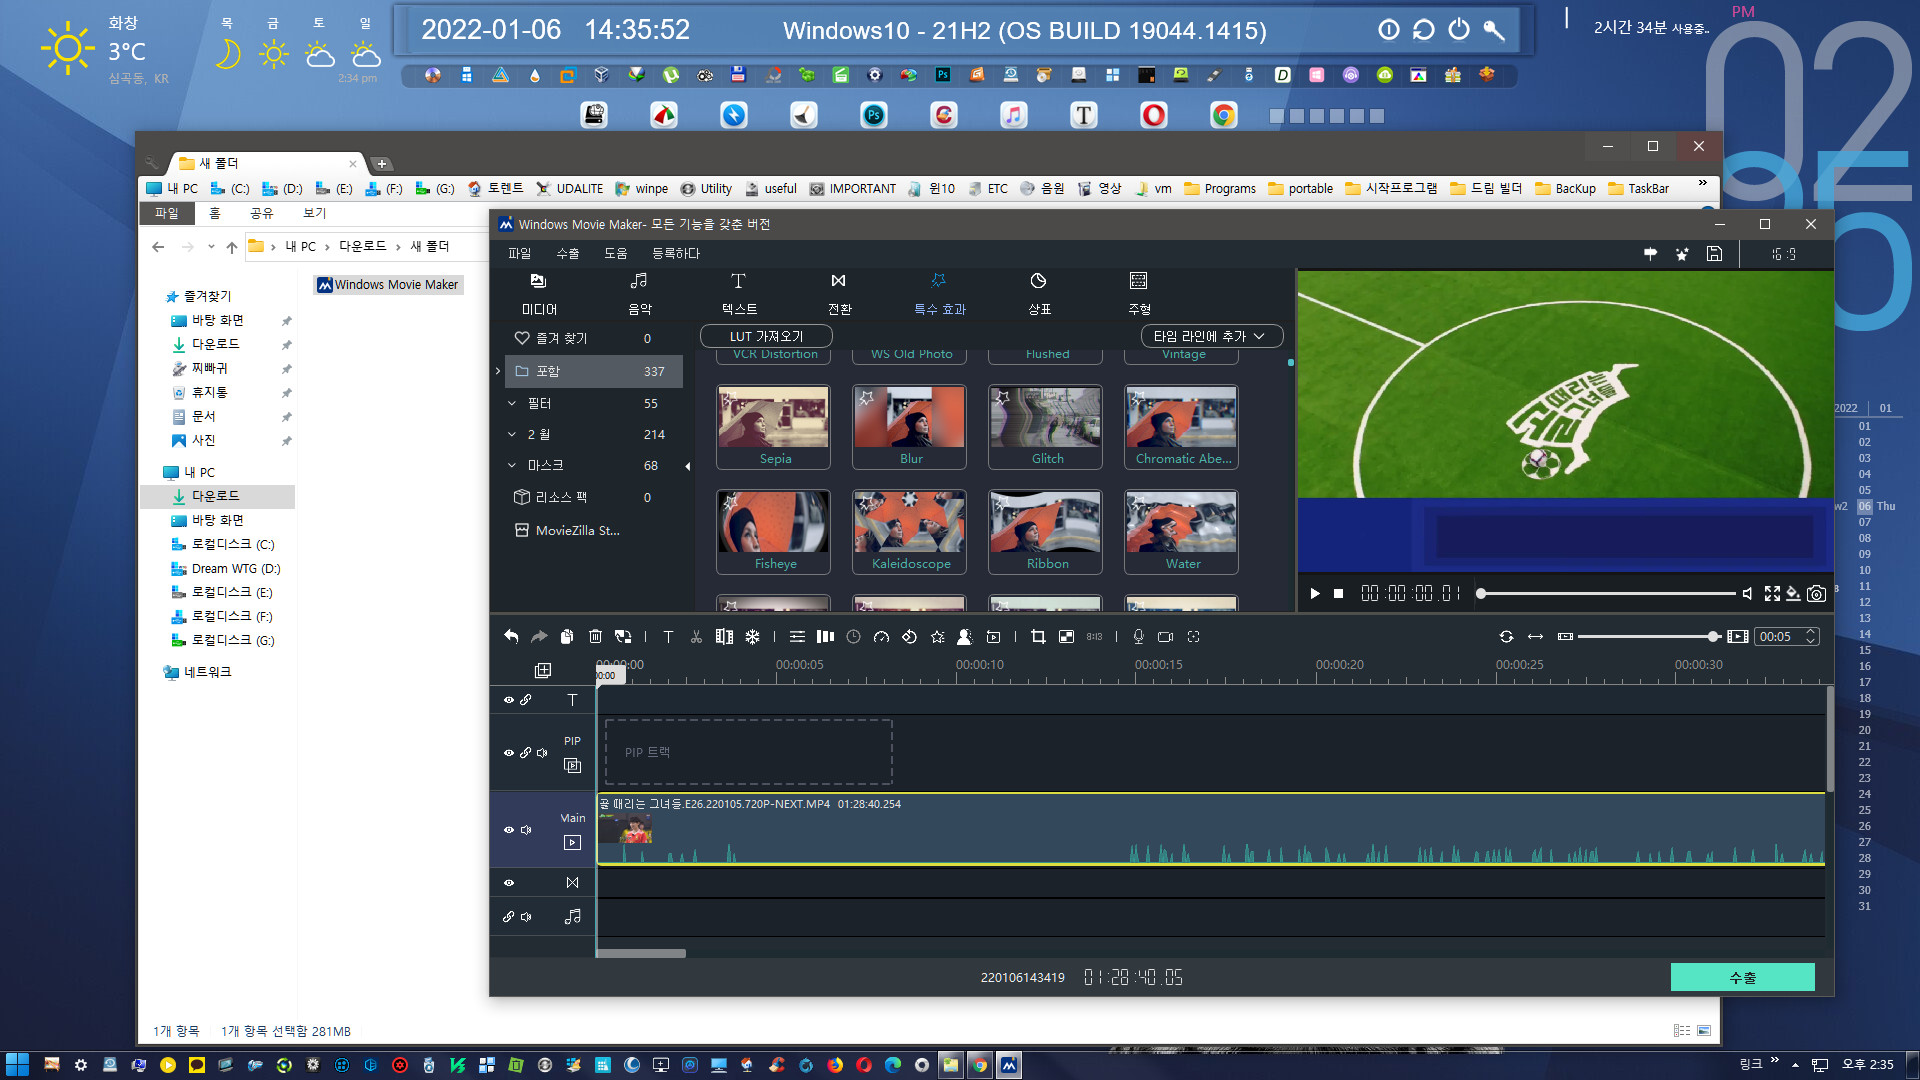Select the Kaleidoscope effect thumbnail
This screenshot has width=1920, height=1080.
coord(910,532)
